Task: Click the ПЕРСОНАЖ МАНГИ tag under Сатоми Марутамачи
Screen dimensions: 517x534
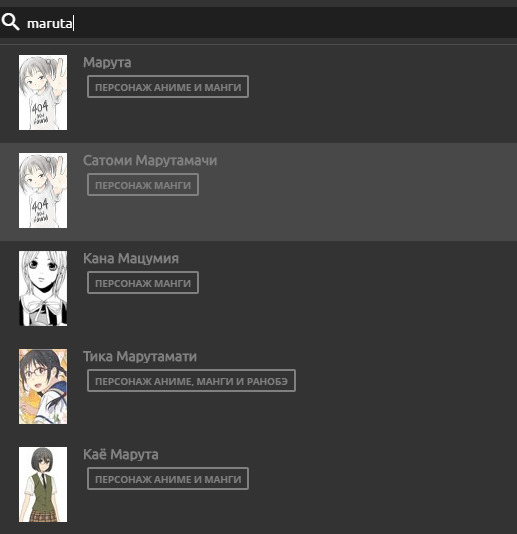Action: tap(143, 185)
